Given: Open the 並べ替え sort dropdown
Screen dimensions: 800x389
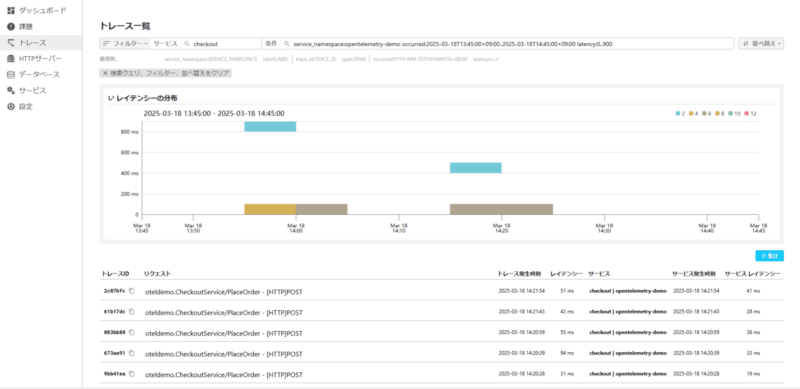Looking at the screenshot, I should coord(761,44).
